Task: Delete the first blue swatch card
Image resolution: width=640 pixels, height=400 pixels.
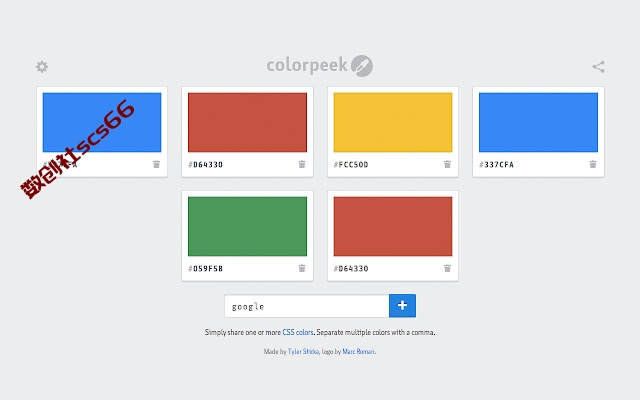Action: point(156,164)
